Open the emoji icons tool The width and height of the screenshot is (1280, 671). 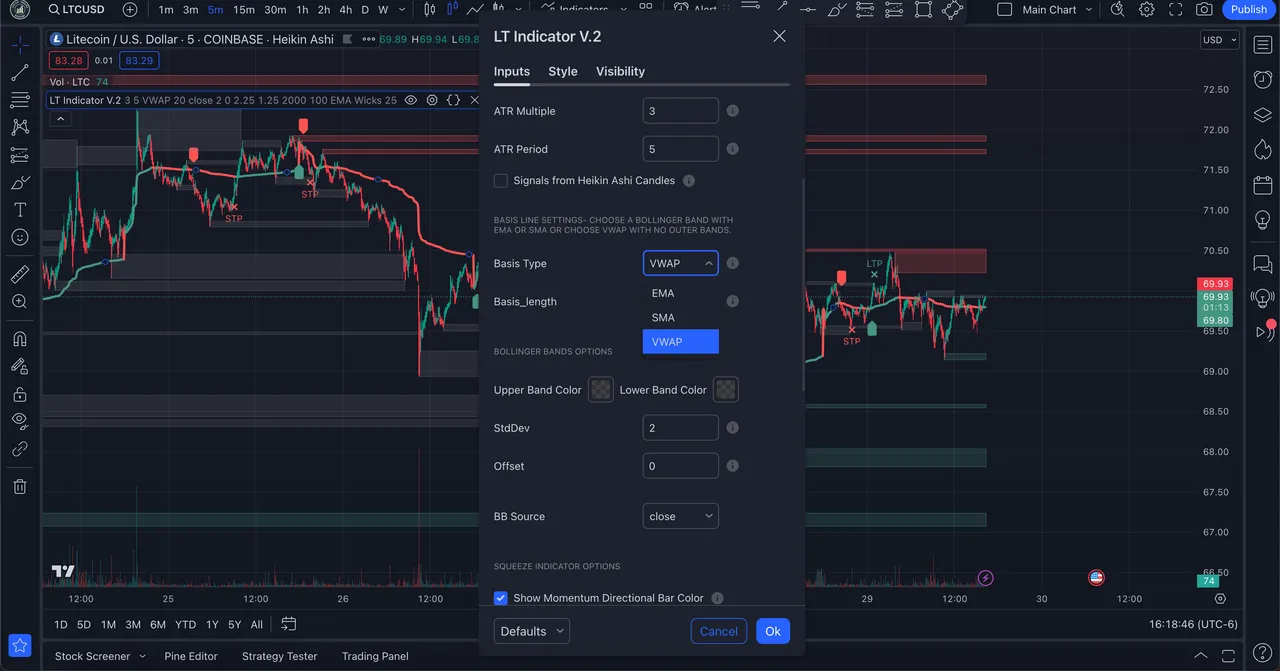tap(20, 237)
